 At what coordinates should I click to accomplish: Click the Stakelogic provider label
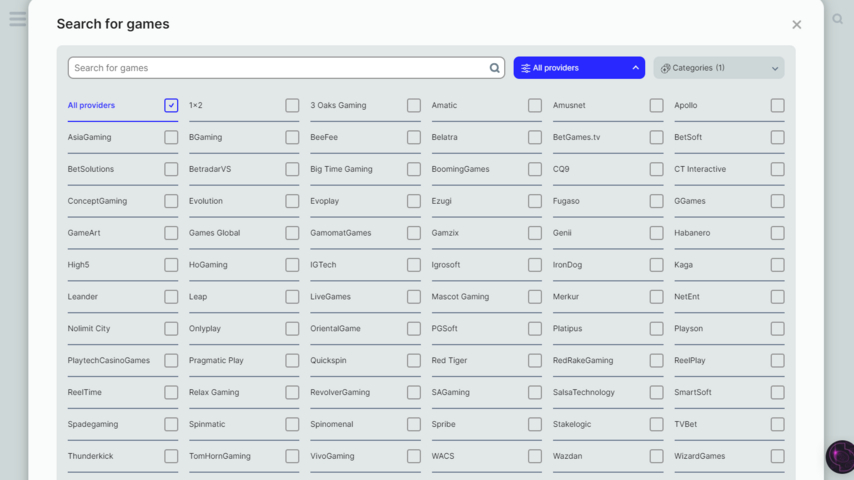tap(572, 424)
